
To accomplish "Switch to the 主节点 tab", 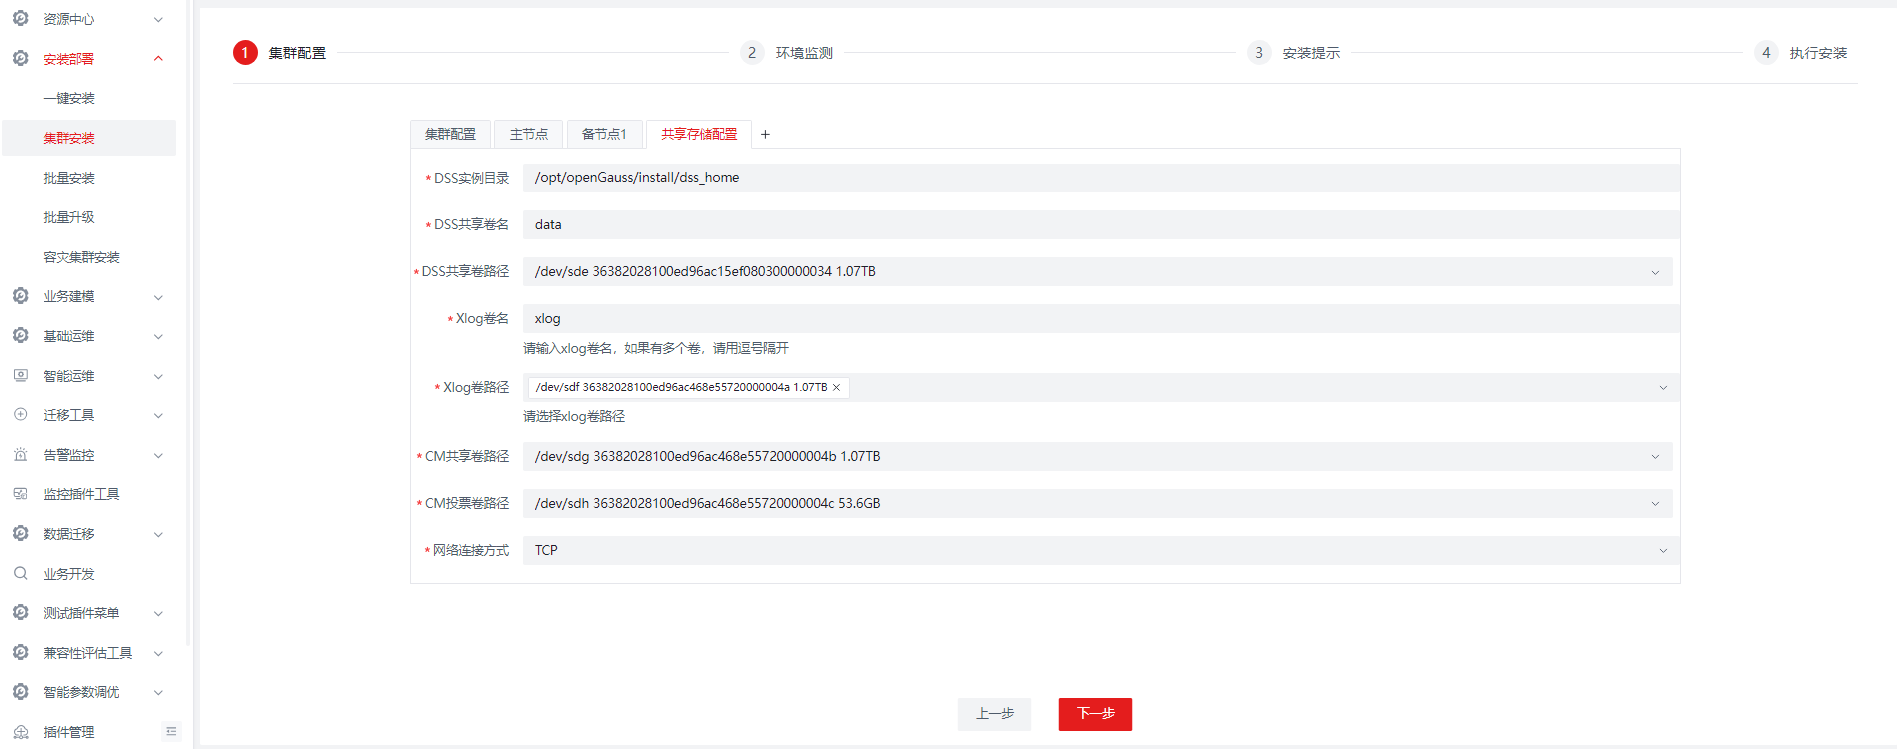I will coord(528,135).
